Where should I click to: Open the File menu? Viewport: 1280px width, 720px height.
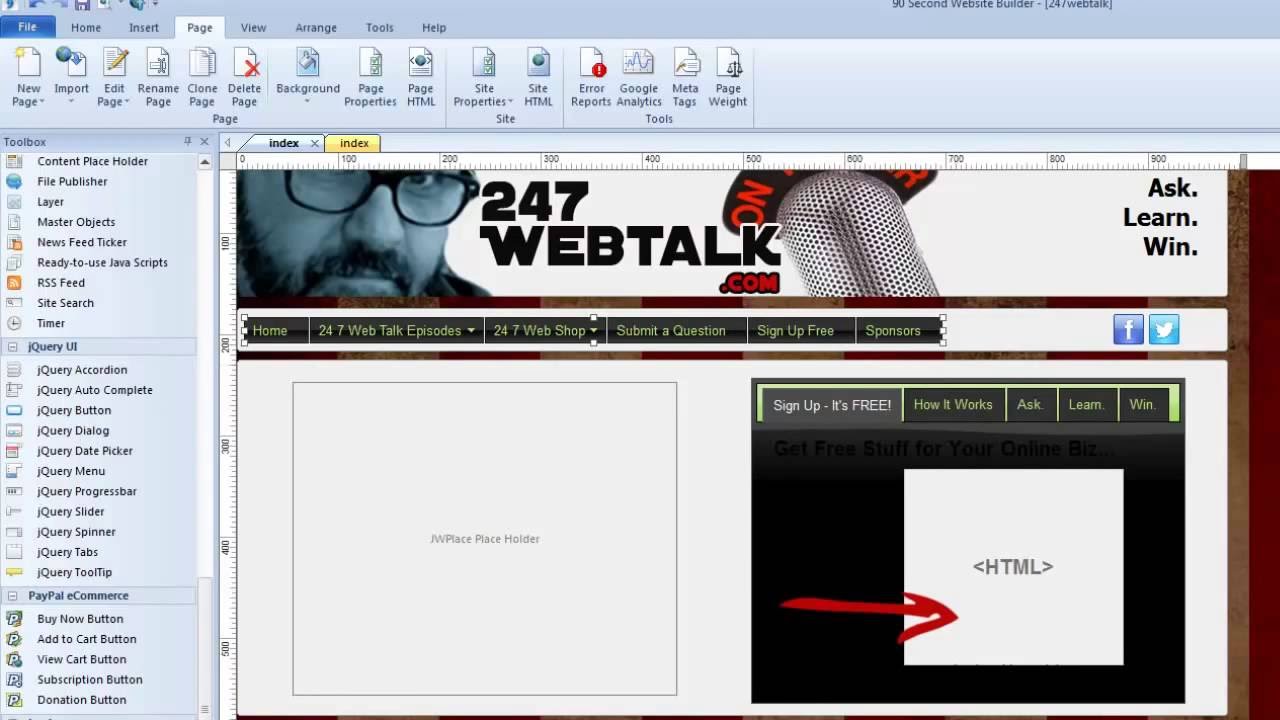coord(27,27)
